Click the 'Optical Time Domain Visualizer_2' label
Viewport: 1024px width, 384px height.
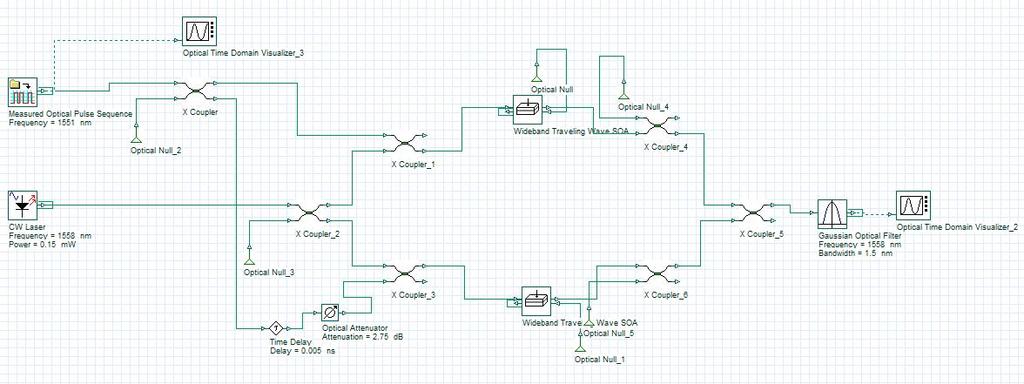pyautogui.click(x=957, y=227)
